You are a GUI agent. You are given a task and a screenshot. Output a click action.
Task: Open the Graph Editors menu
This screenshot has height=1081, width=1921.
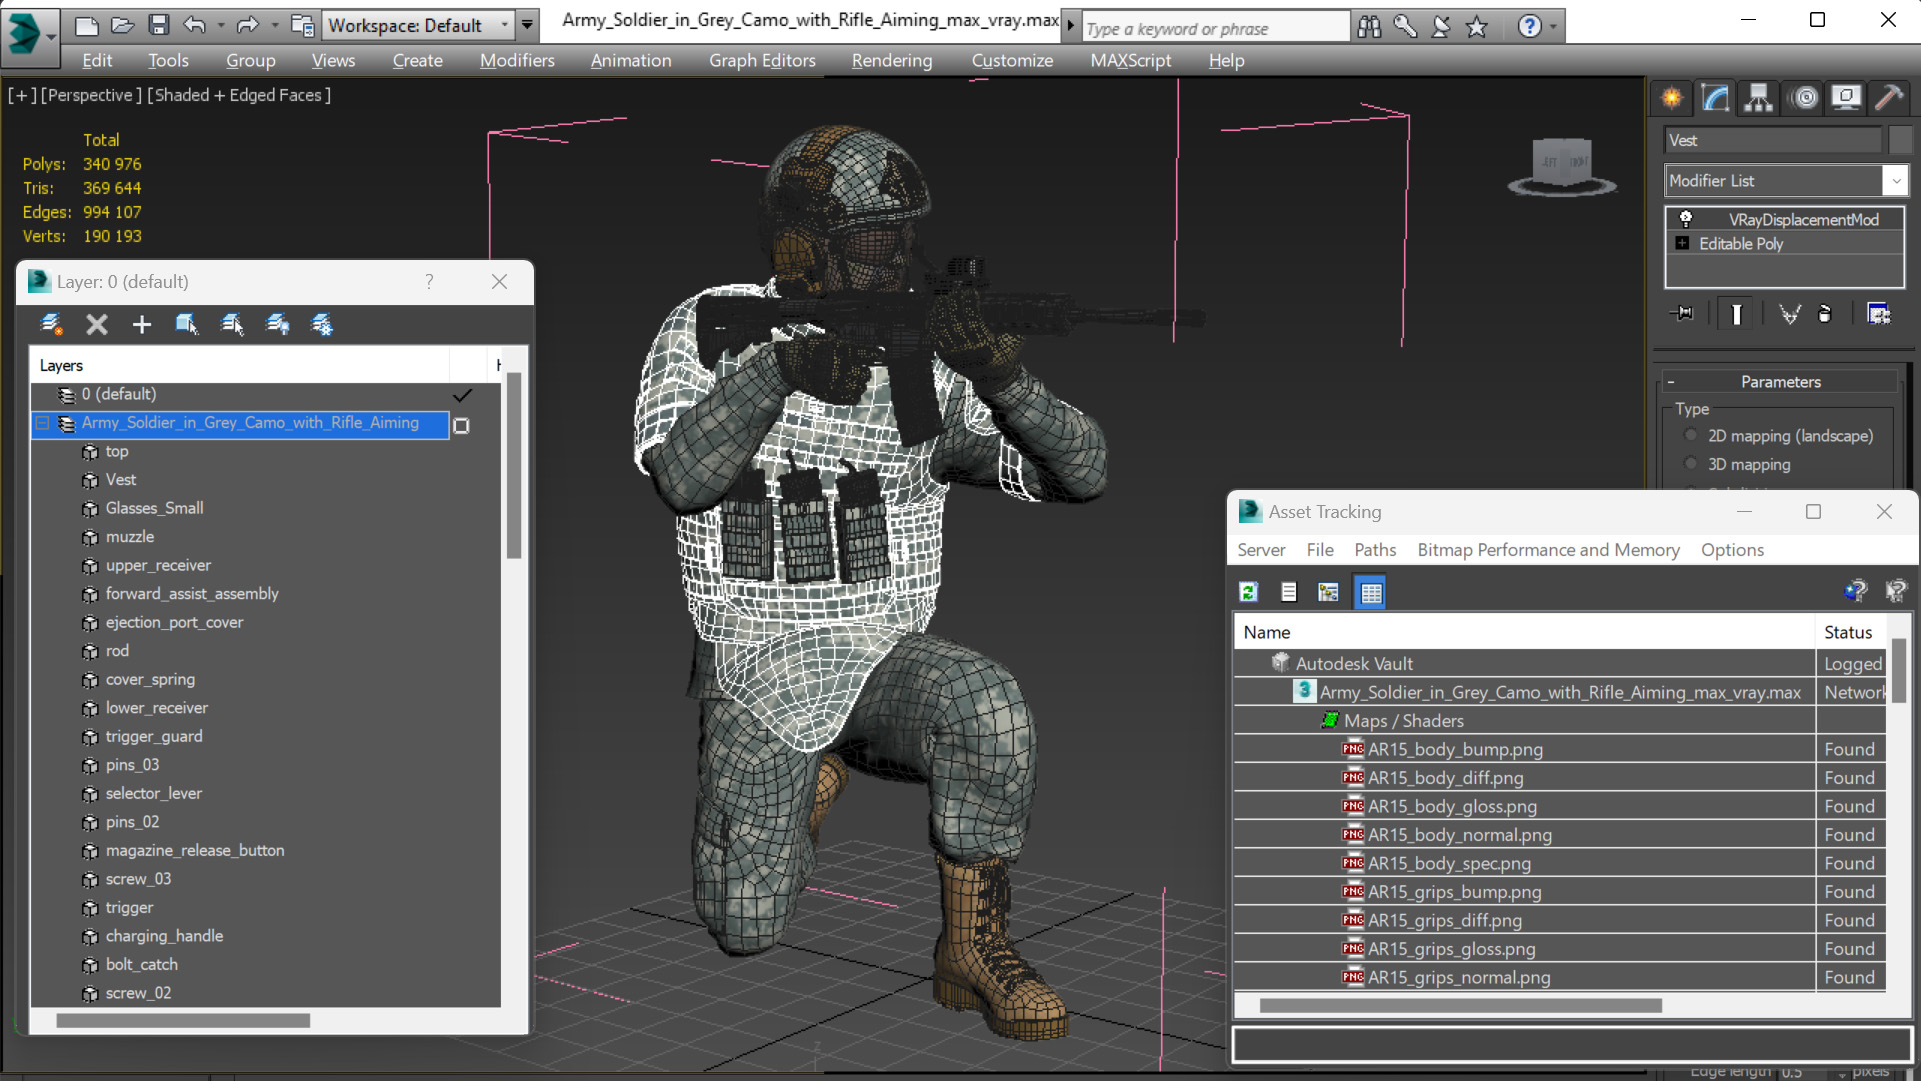(762, 60)
